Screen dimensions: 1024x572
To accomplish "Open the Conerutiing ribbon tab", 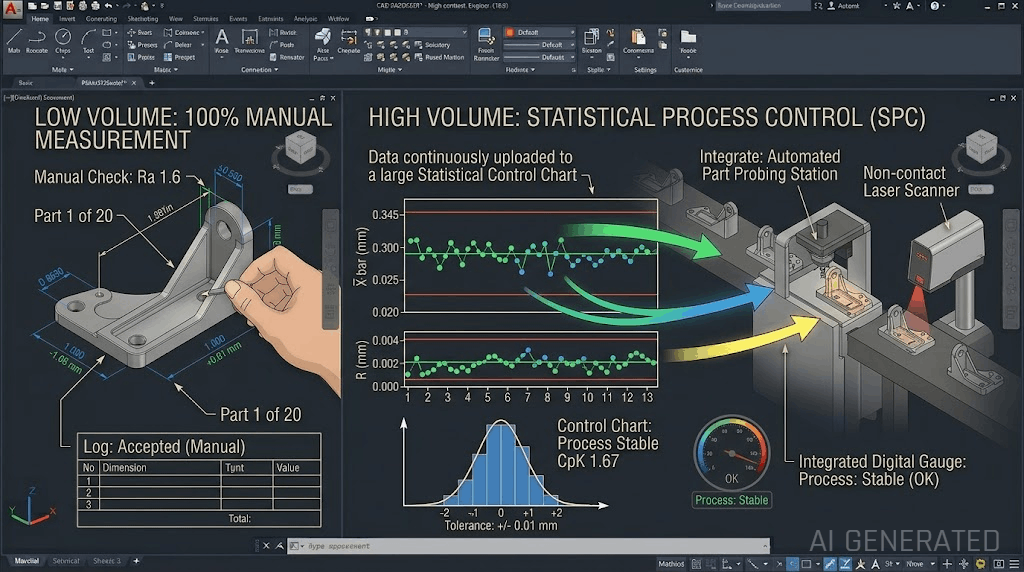I will pos(101,19).
